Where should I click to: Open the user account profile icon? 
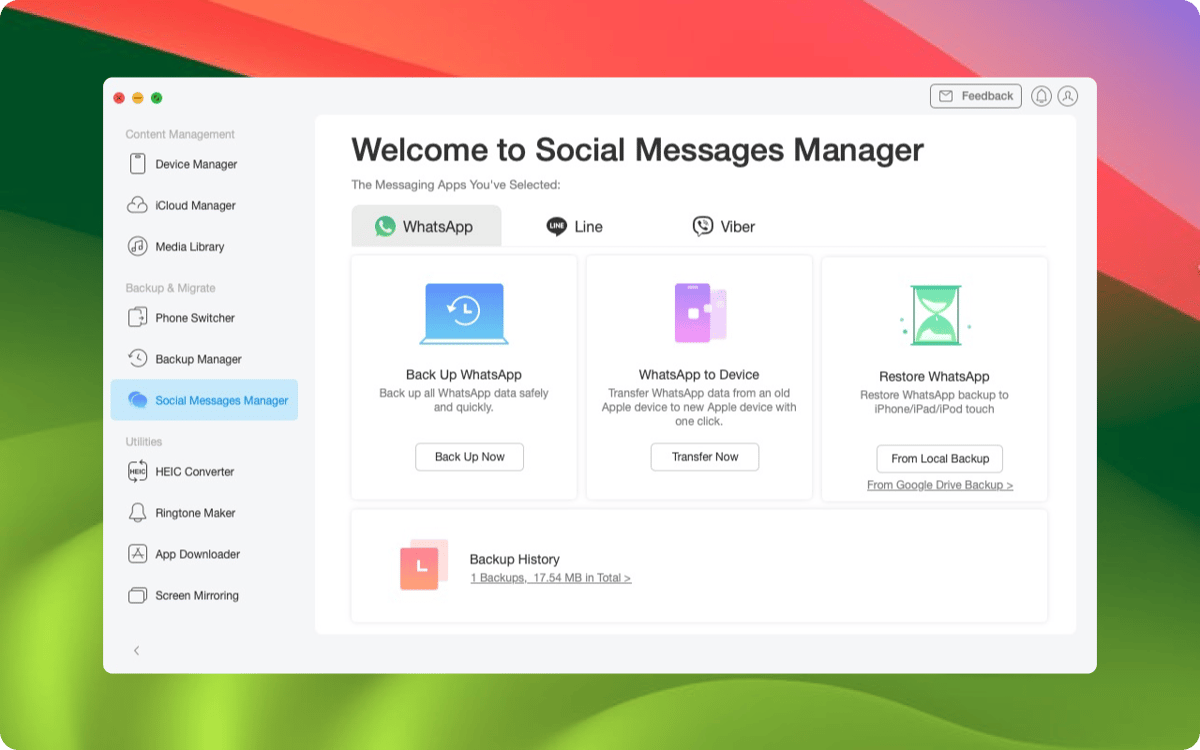coord(1068,96)
